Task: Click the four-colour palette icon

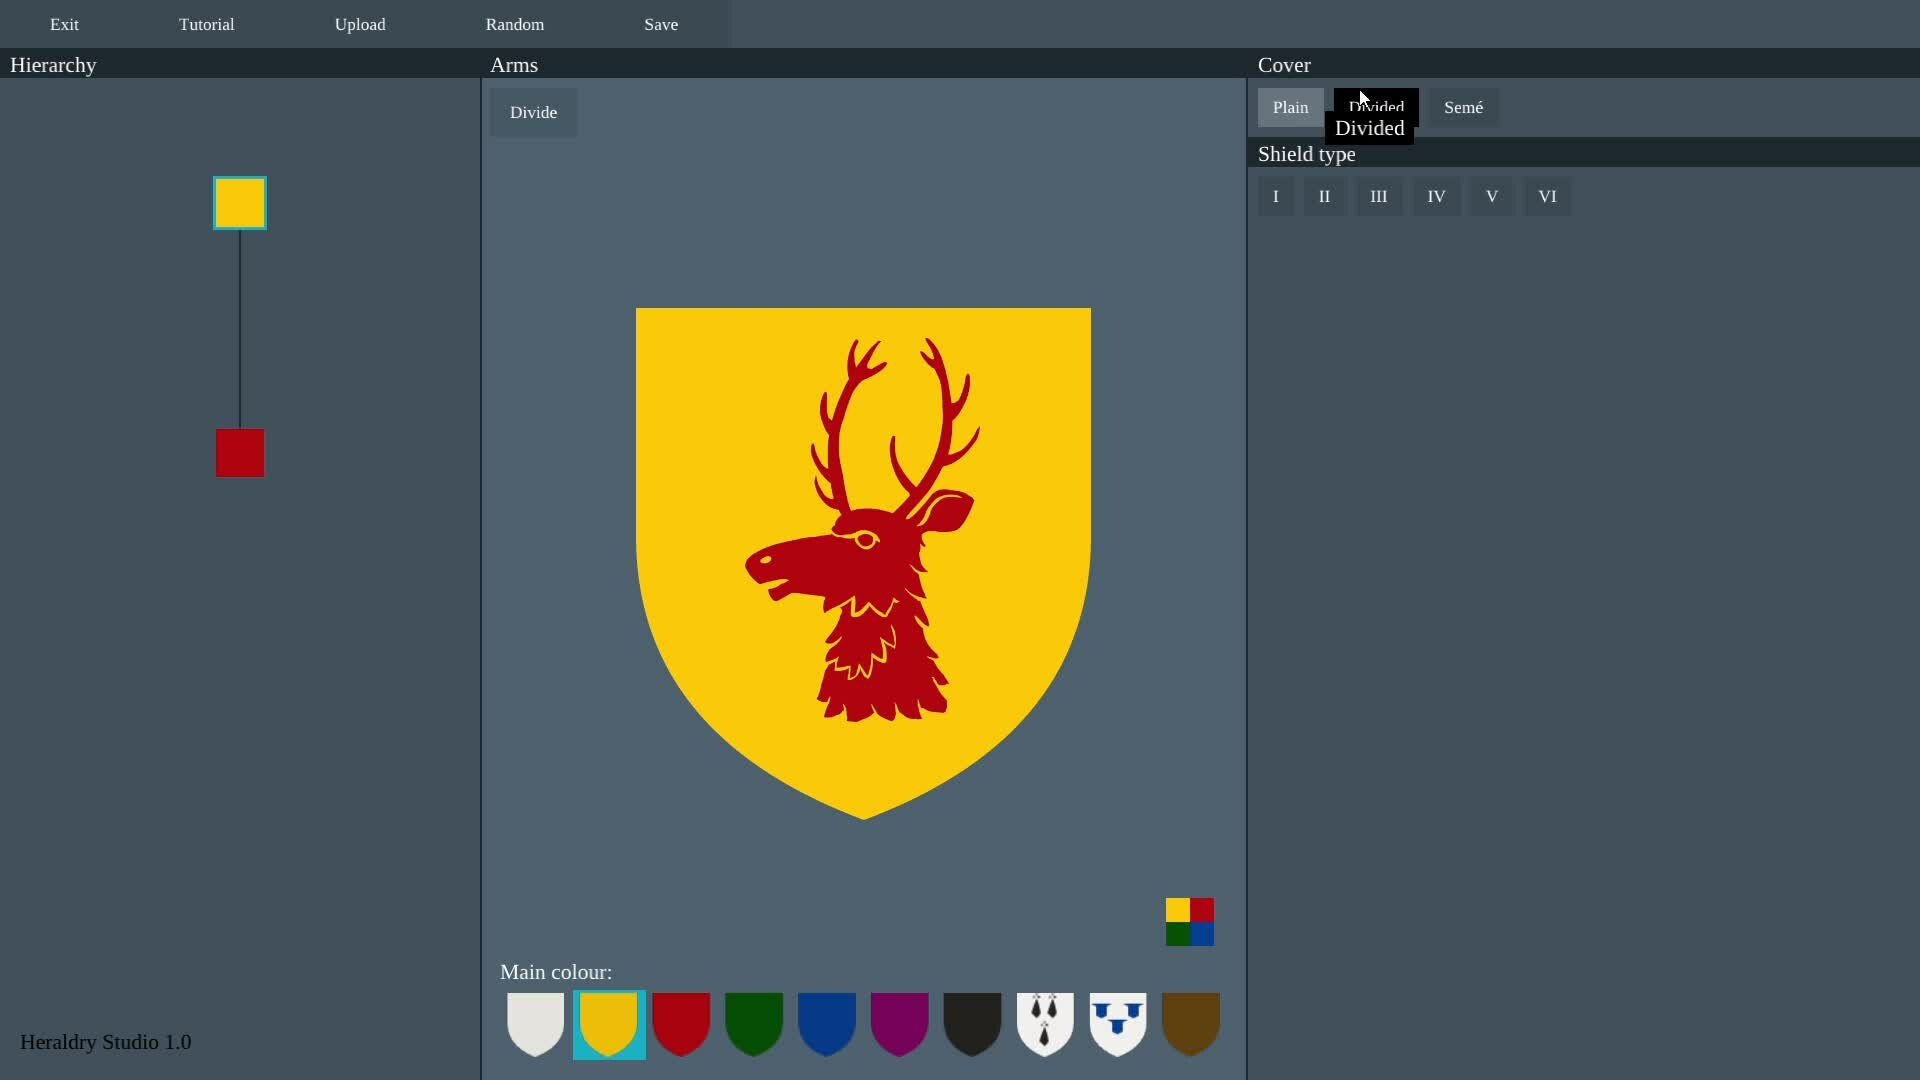Action: click(1189, 921)
